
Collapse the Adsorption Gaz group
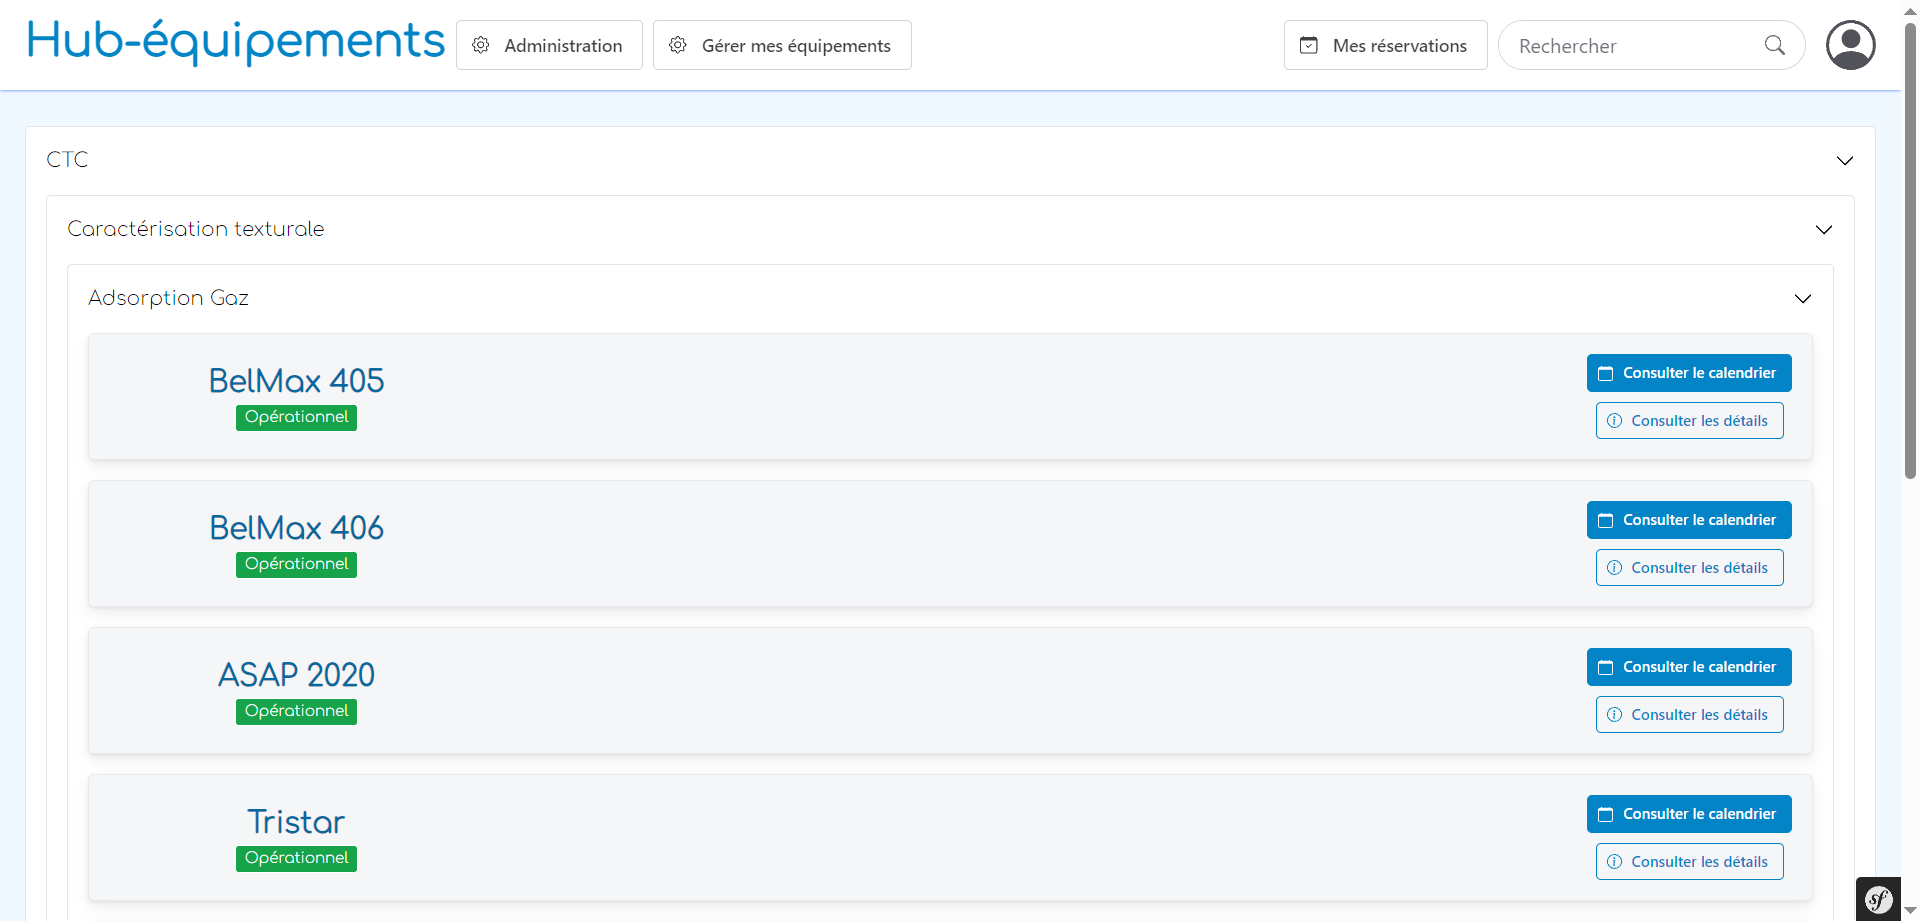(1803, 298)
